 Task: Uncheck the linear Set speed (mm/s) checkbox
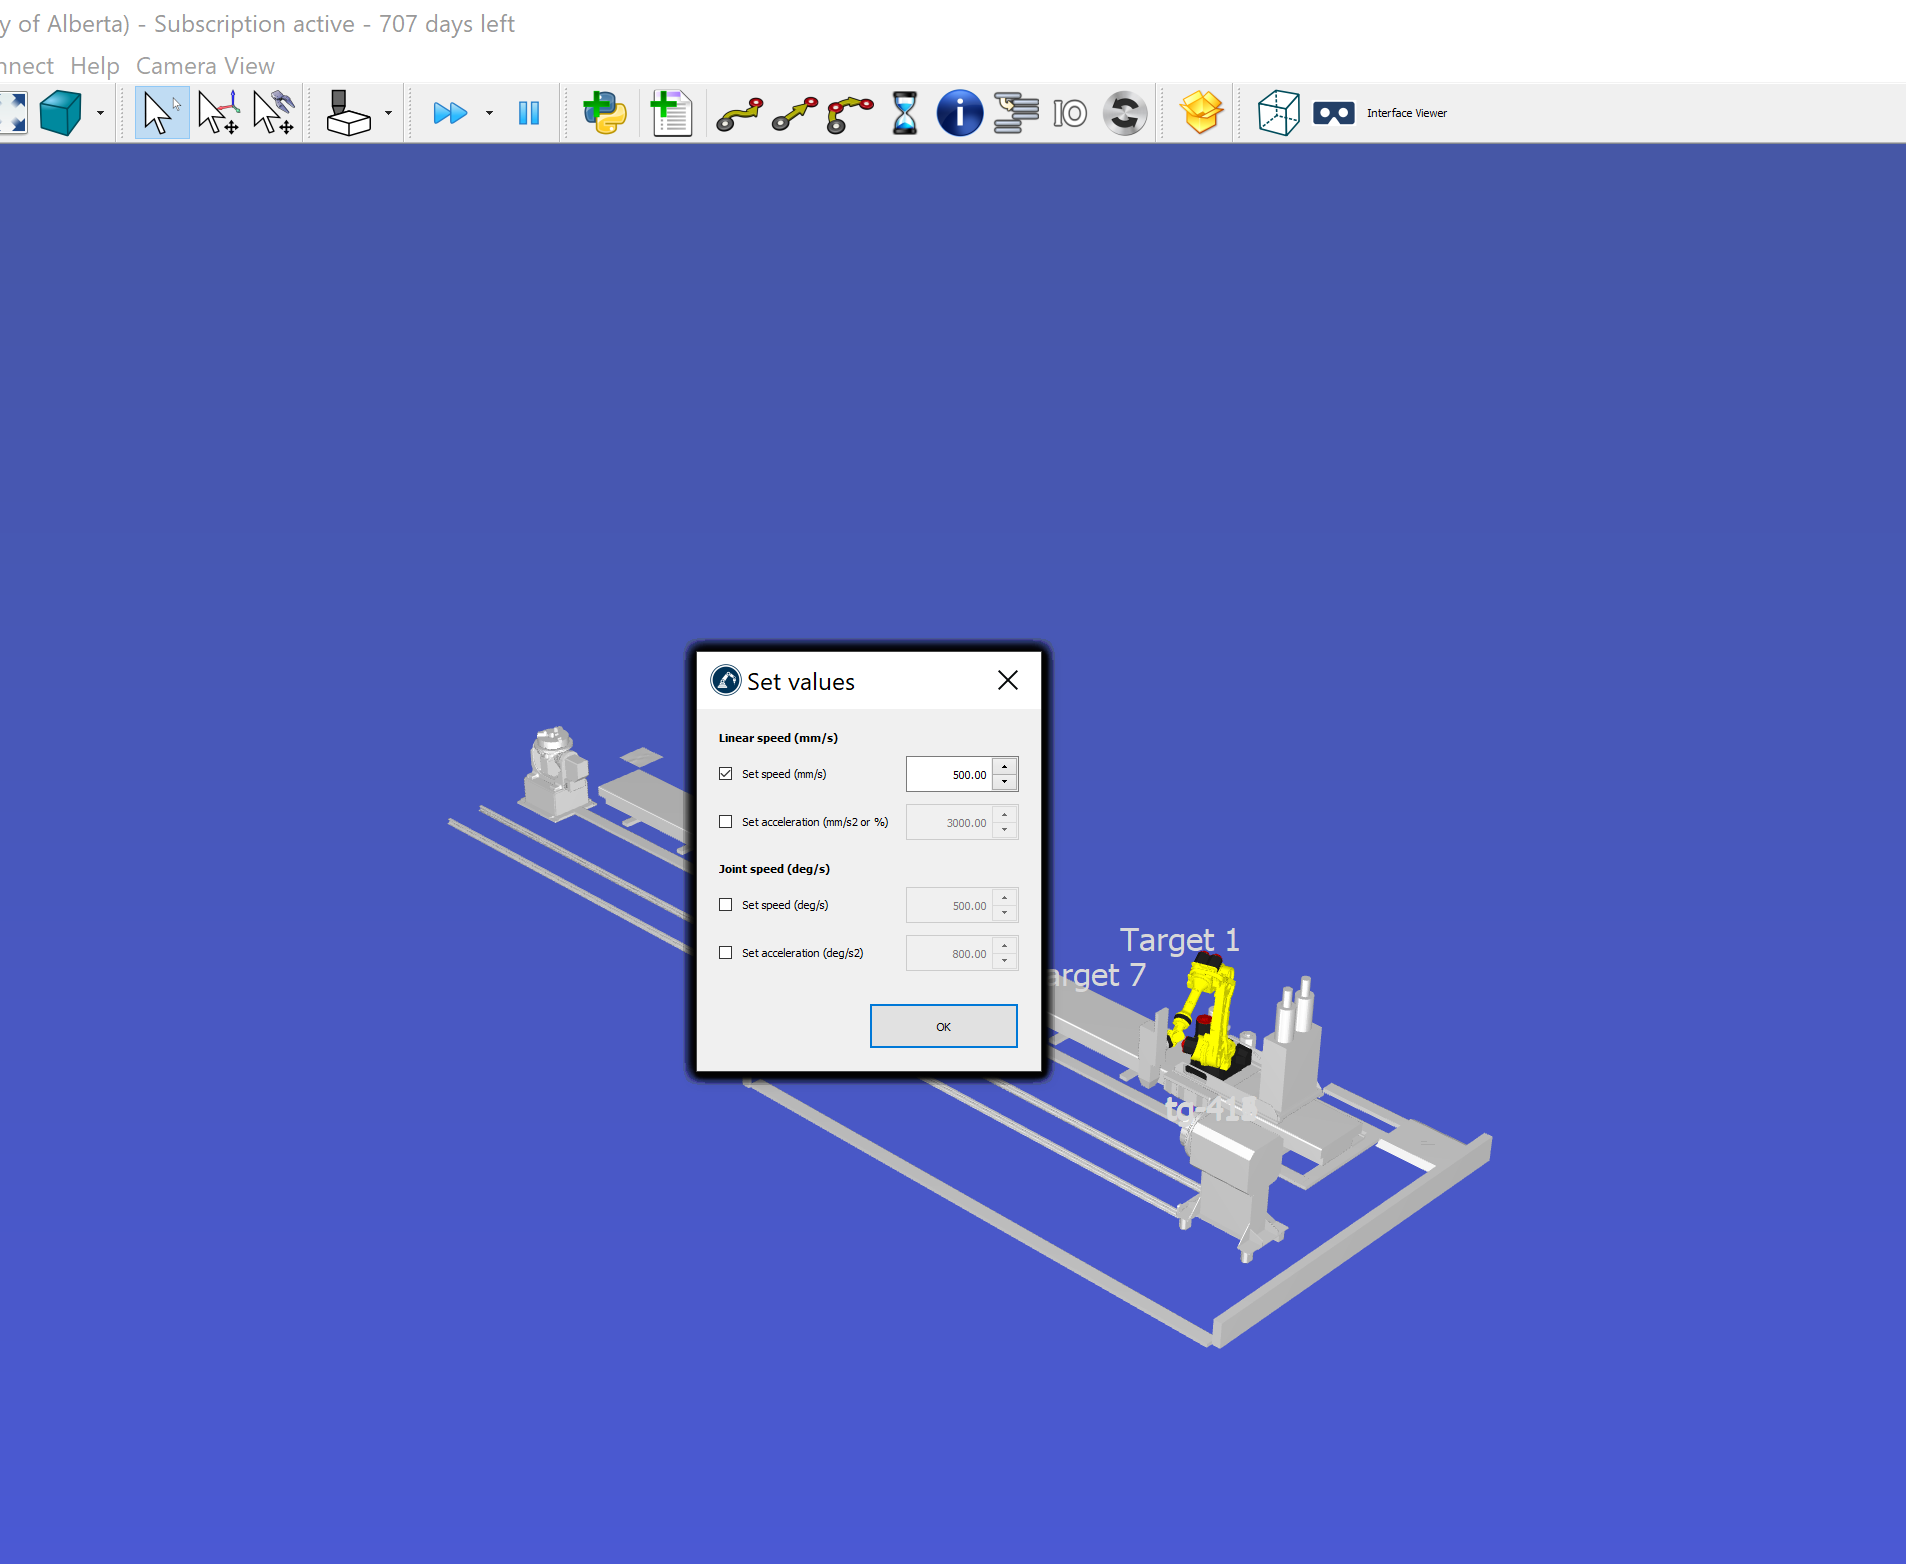726,774
